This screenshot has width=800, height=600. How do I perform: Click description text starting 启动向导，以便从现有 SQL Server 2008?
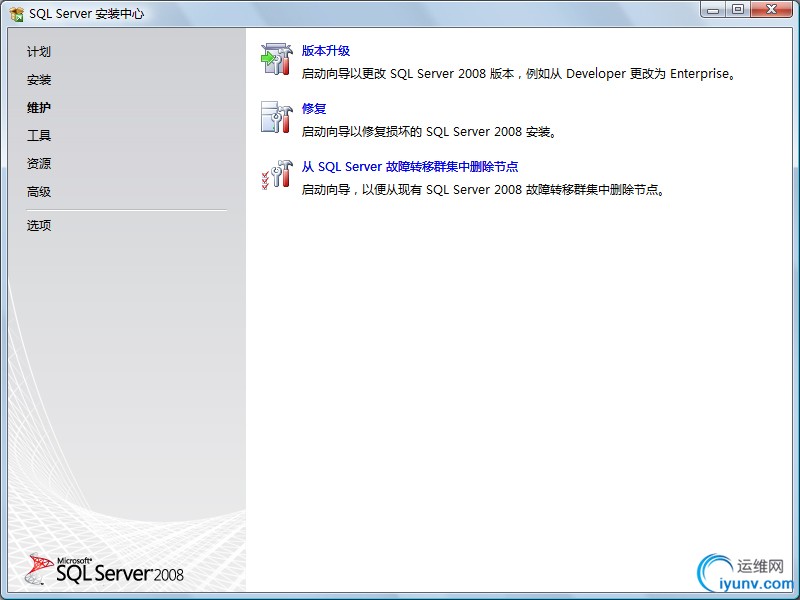tap(484, 190)
